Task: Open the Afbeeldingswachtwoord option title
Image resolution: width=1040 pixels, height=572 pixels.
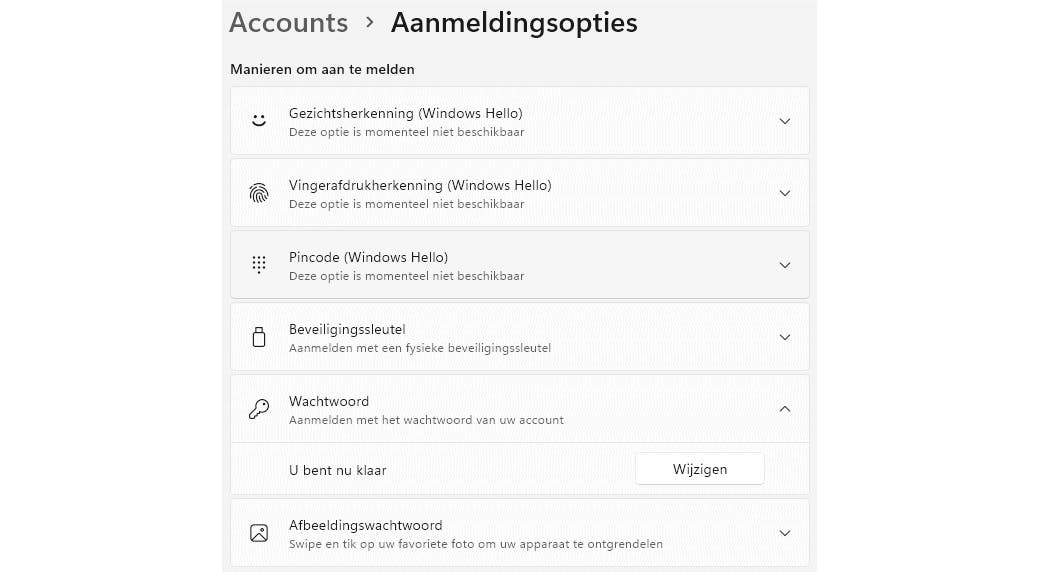Action: pyautogui.click(x=365, y=525)
